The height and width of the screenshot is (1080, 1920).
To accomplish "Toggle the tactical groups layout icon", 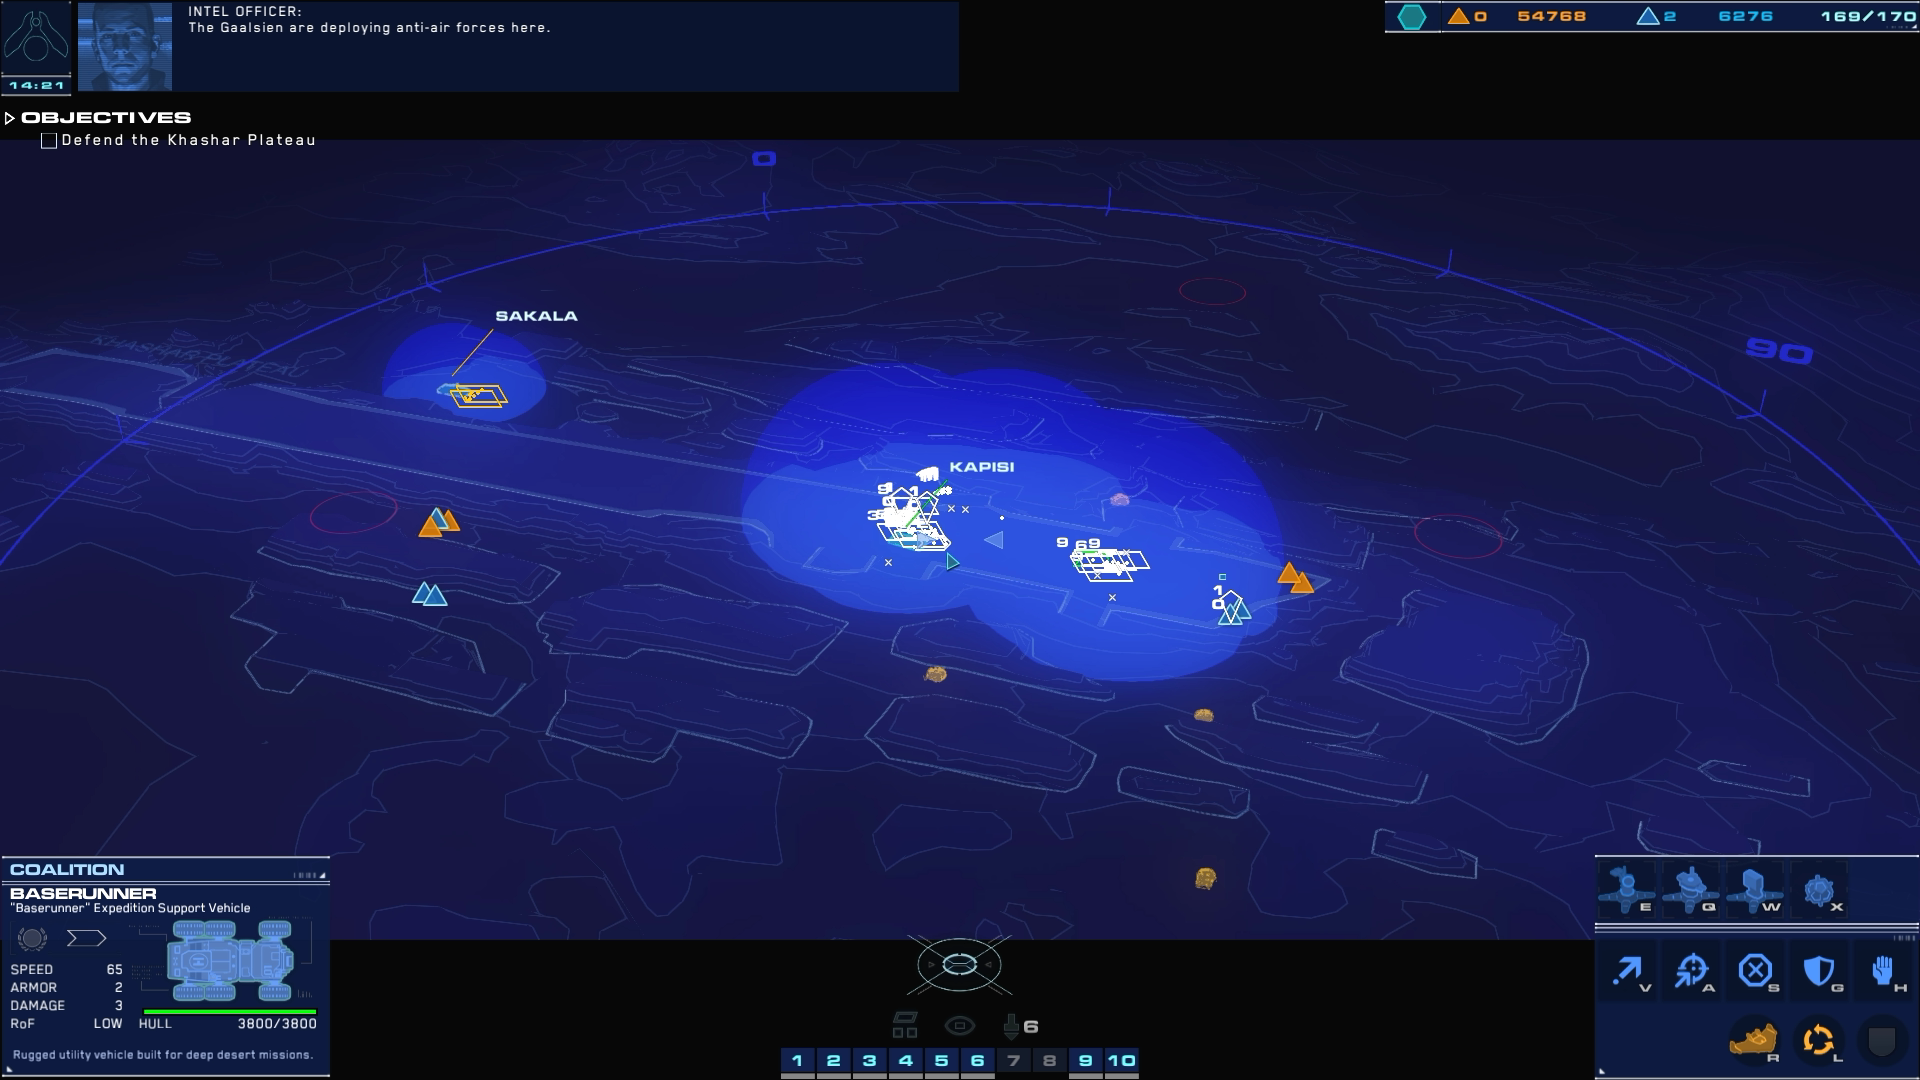I will click(905, 1025).
